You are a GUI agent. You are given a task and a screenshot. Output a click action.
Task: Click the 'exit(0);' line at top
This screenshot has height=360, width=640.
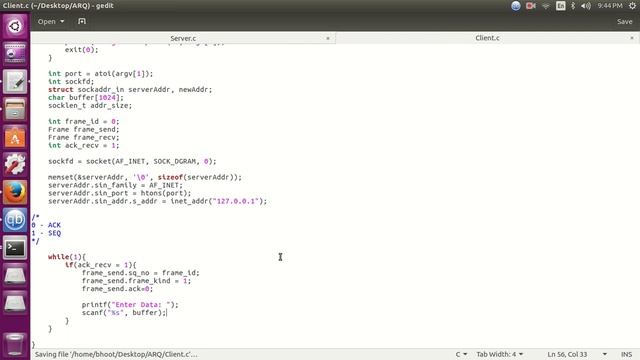pos(82,50)
